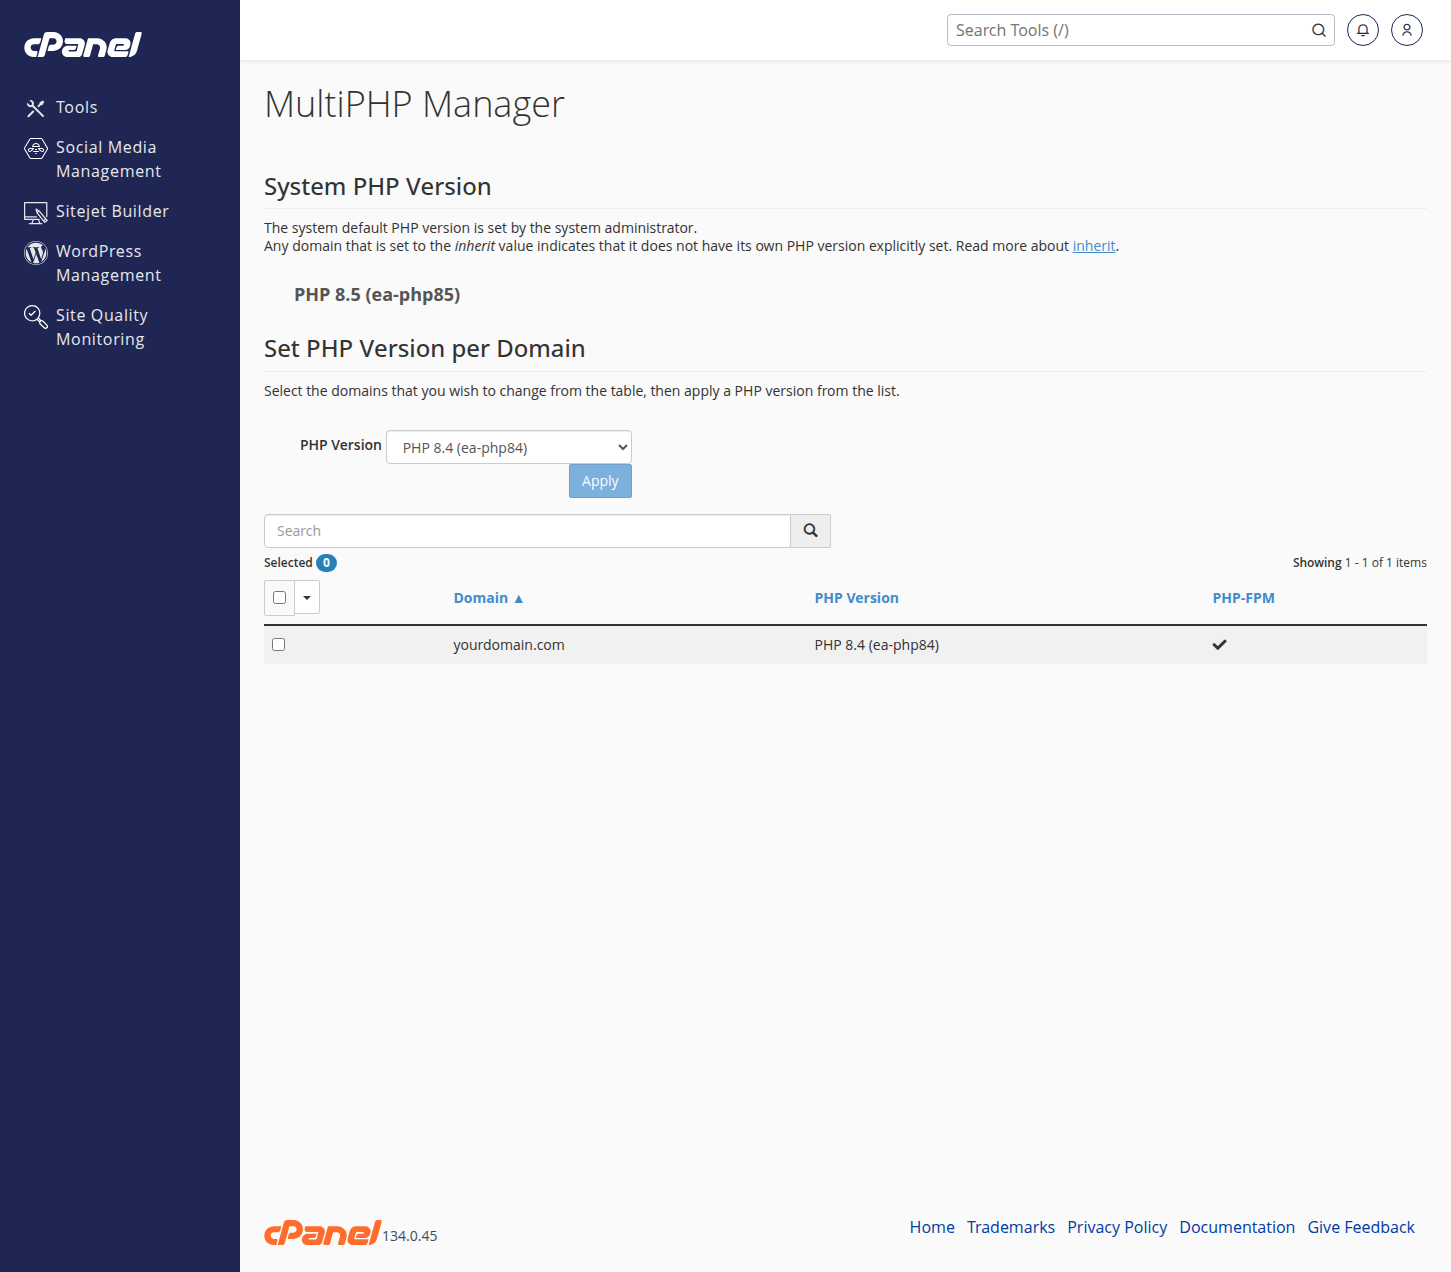
Task: Click the orange cPanel footer logo
Action: tap(322, 1232)
